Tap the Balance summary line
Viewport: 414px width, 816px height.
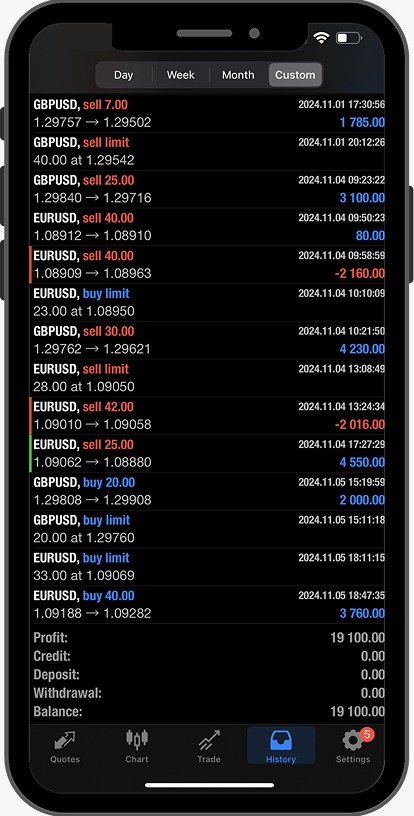[x=208, y=711]
